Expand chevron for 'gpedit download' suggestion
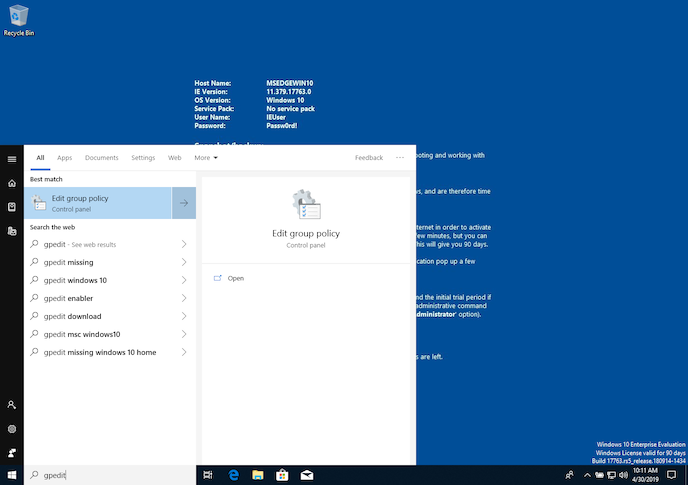This screenshot has height=485, width=688. (184, 316)
